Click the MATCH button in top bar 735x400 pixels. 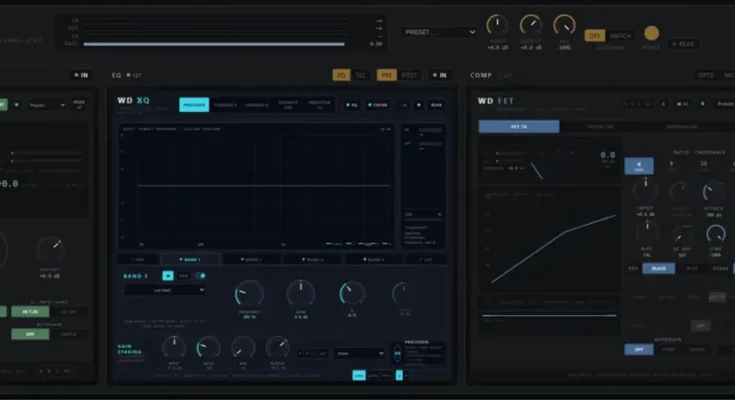620,36
